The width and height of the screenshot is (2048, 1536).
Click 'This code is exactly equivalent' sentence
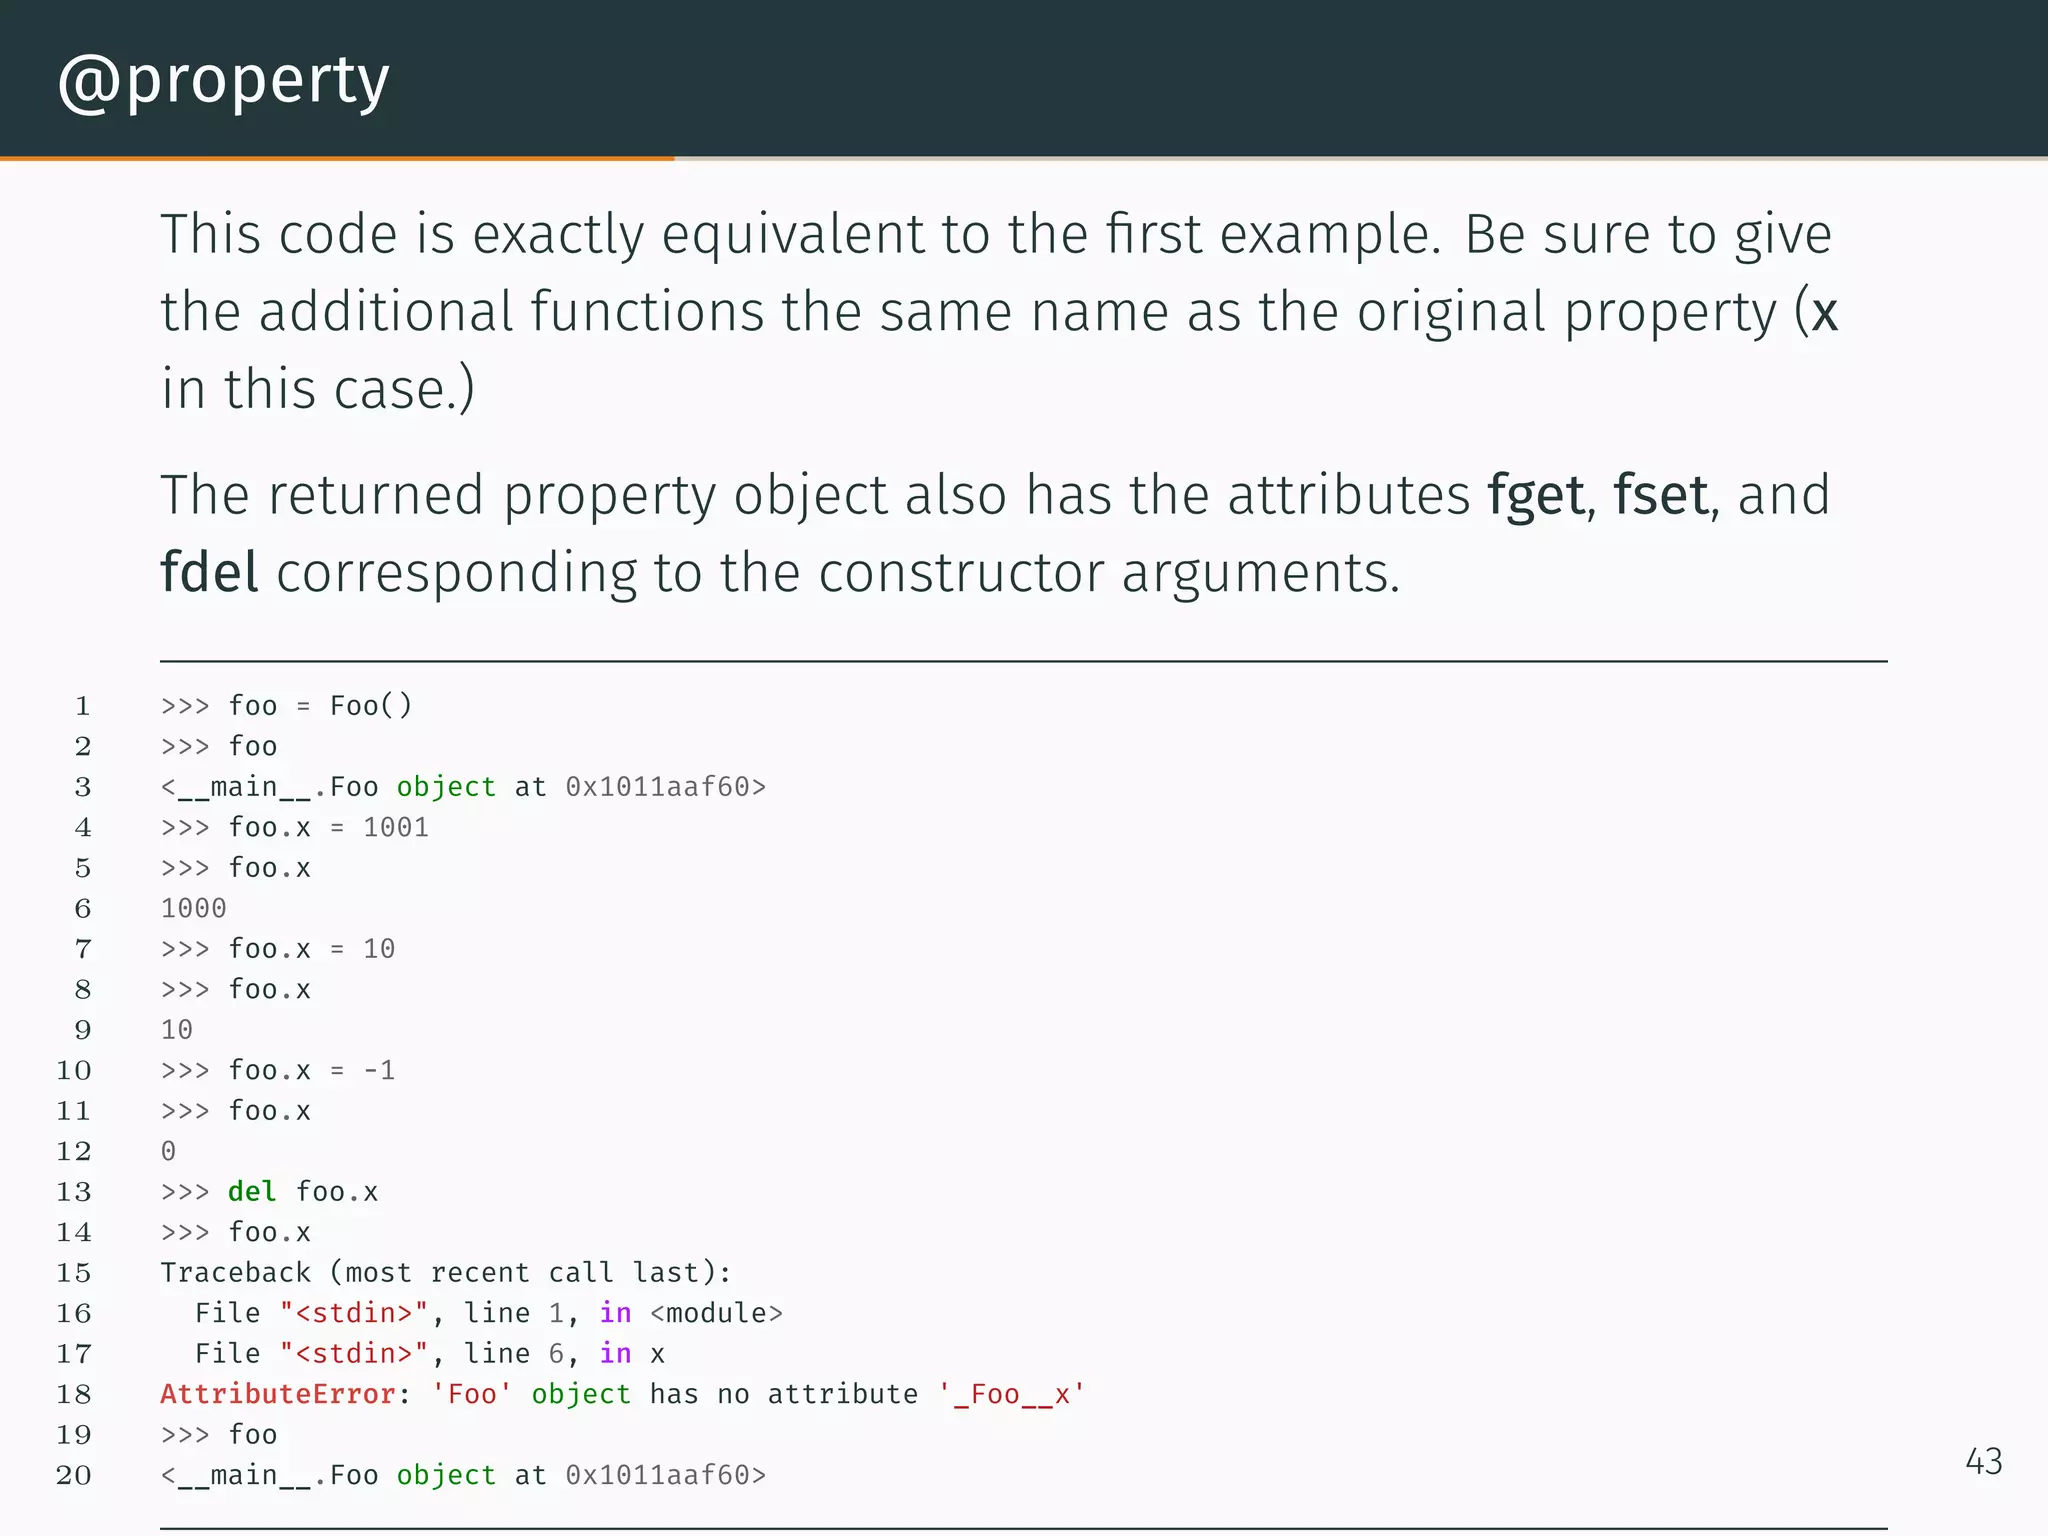click(800, 235)
